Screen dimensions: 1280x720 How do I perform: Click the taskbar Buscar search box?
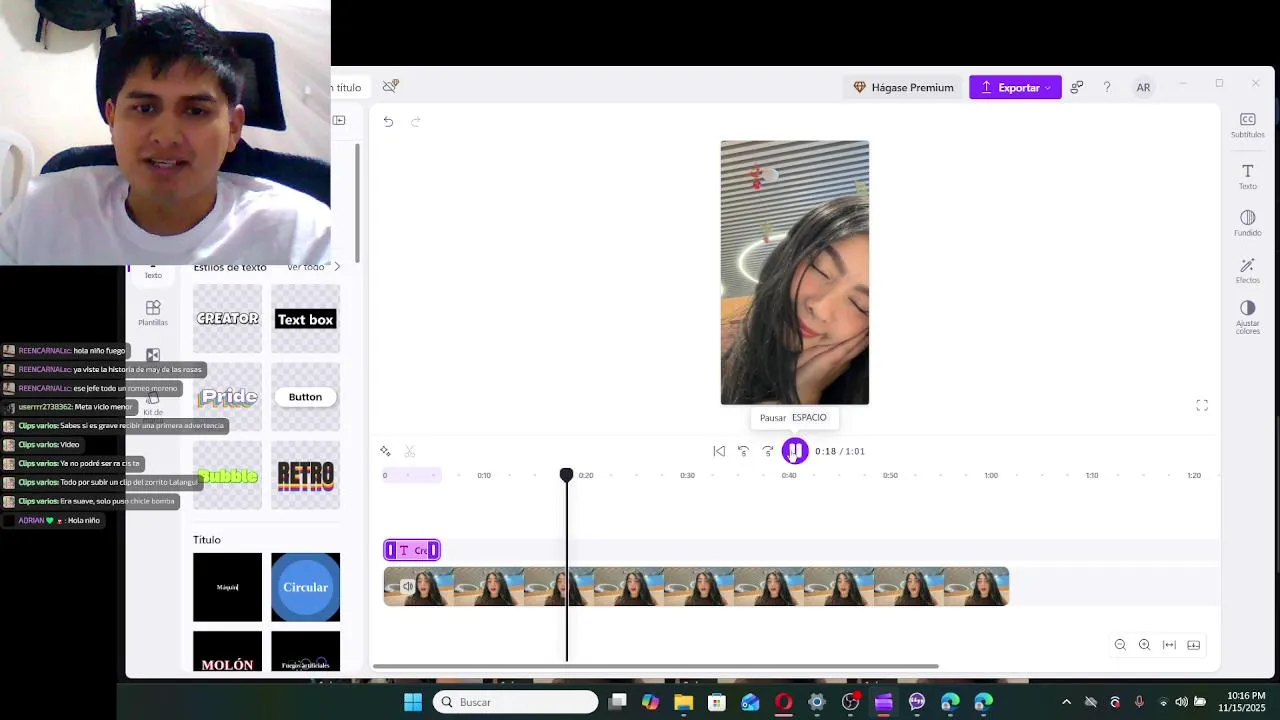pyautogui.click(x=516, y=702)
